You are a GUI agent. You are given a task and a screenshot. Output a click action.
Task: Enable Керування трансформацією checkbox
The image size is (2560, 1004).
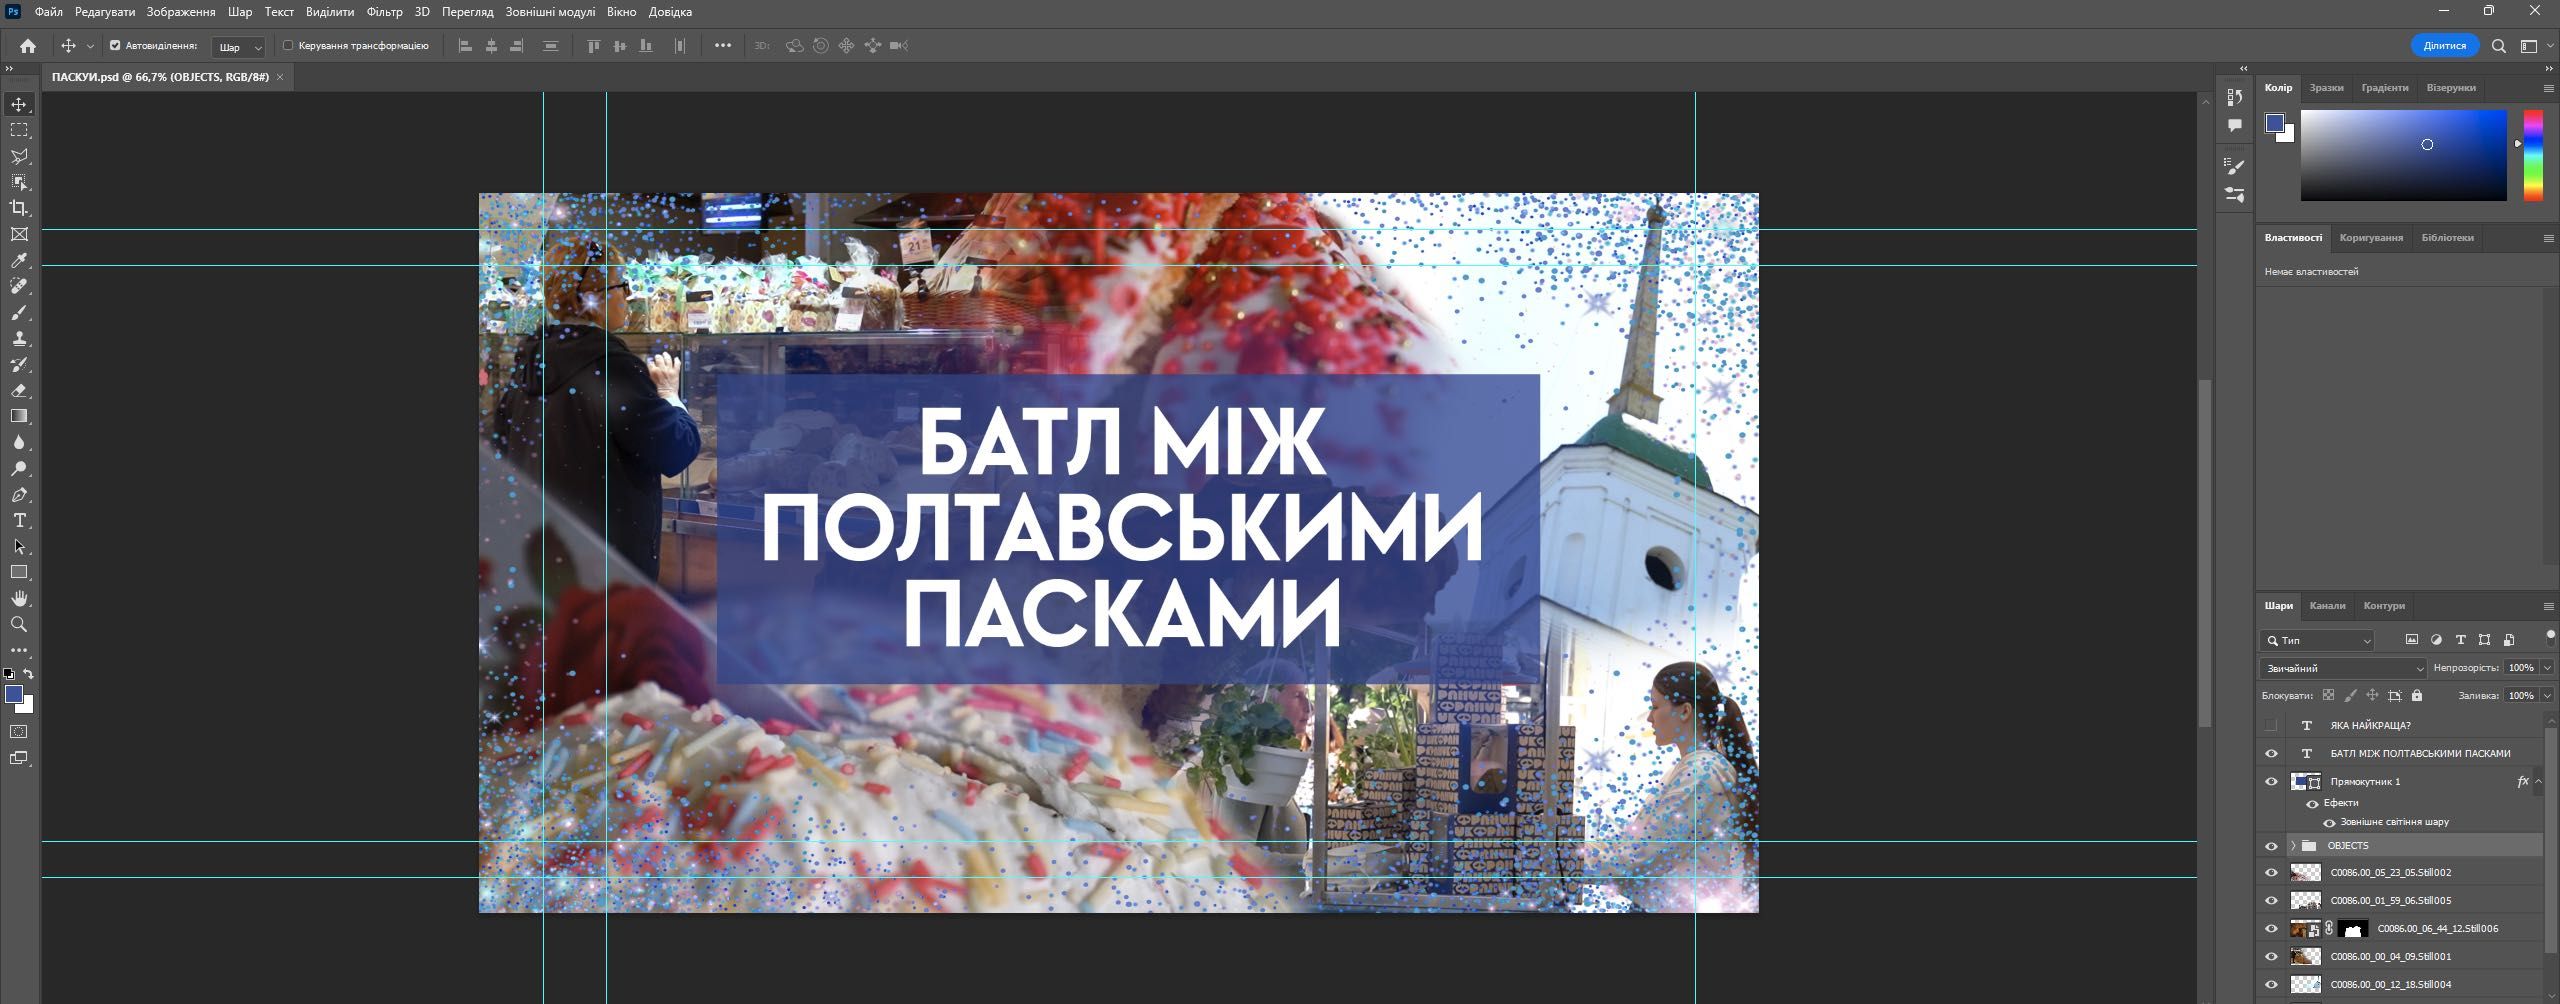288,45
